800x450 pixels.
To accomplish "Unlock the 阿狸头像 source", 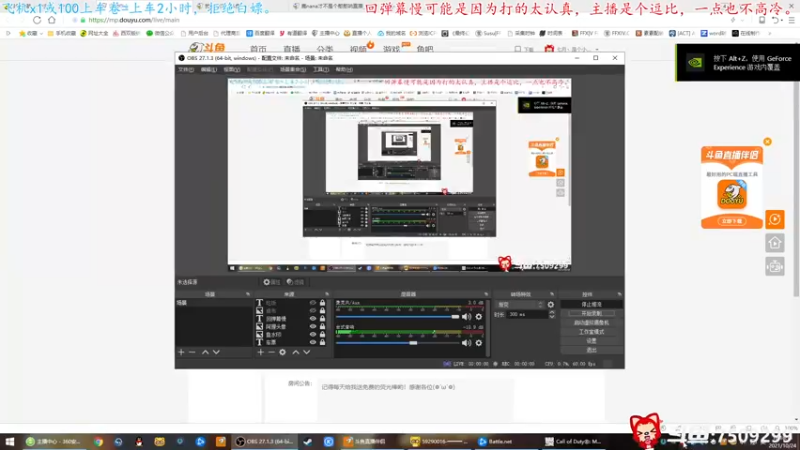I will point(322,327).
